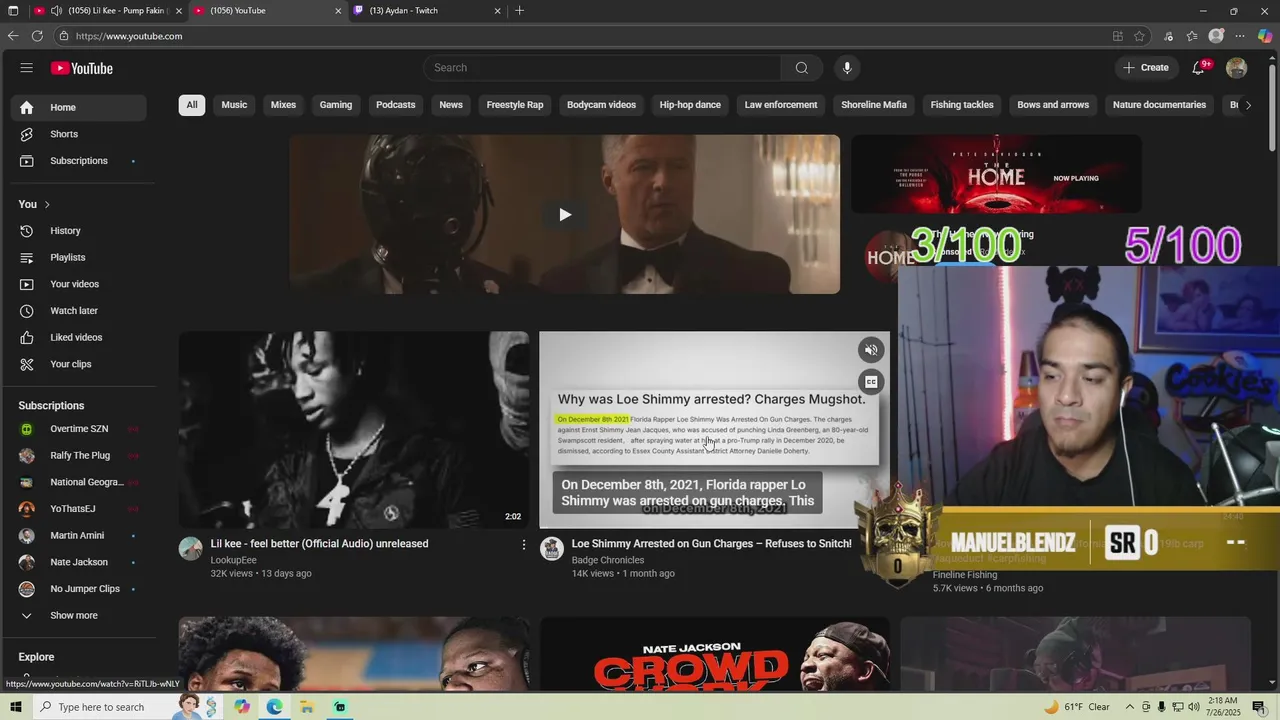Open the Nate Jackson Crowd Work thumbnail
1280x720 pixels.
coord(714,654)
